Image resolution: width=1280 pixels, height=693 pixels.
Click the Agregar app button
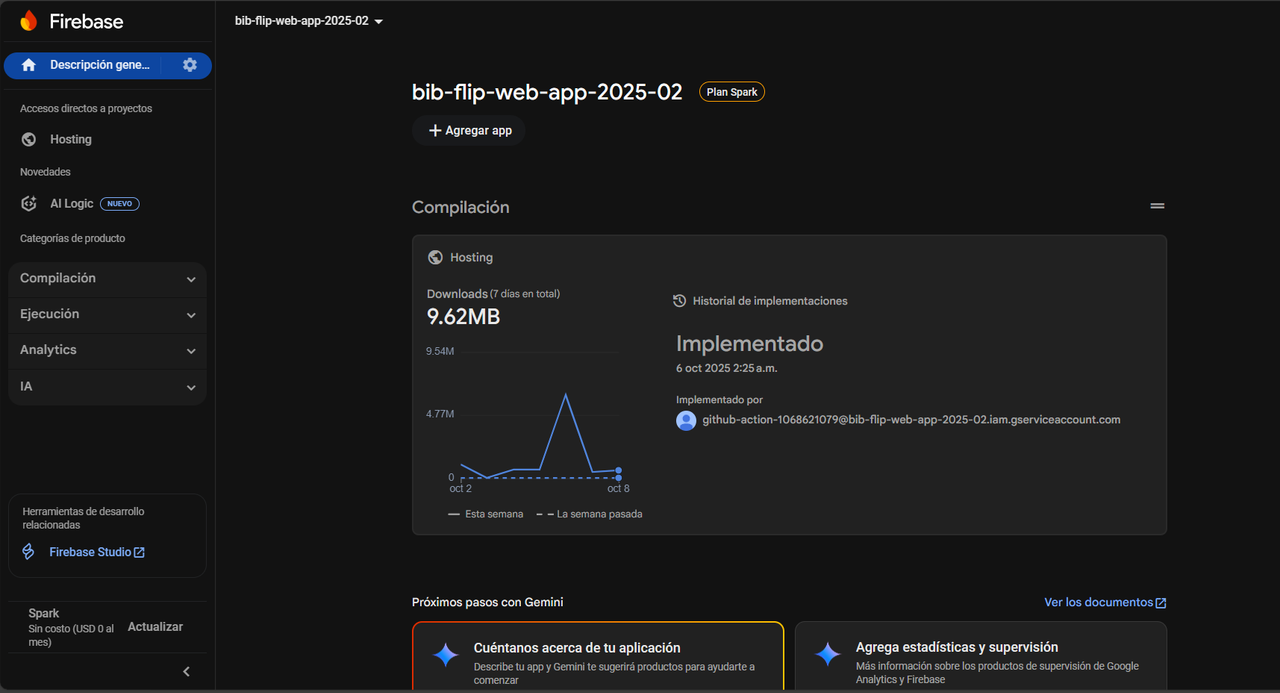point(469,130)
